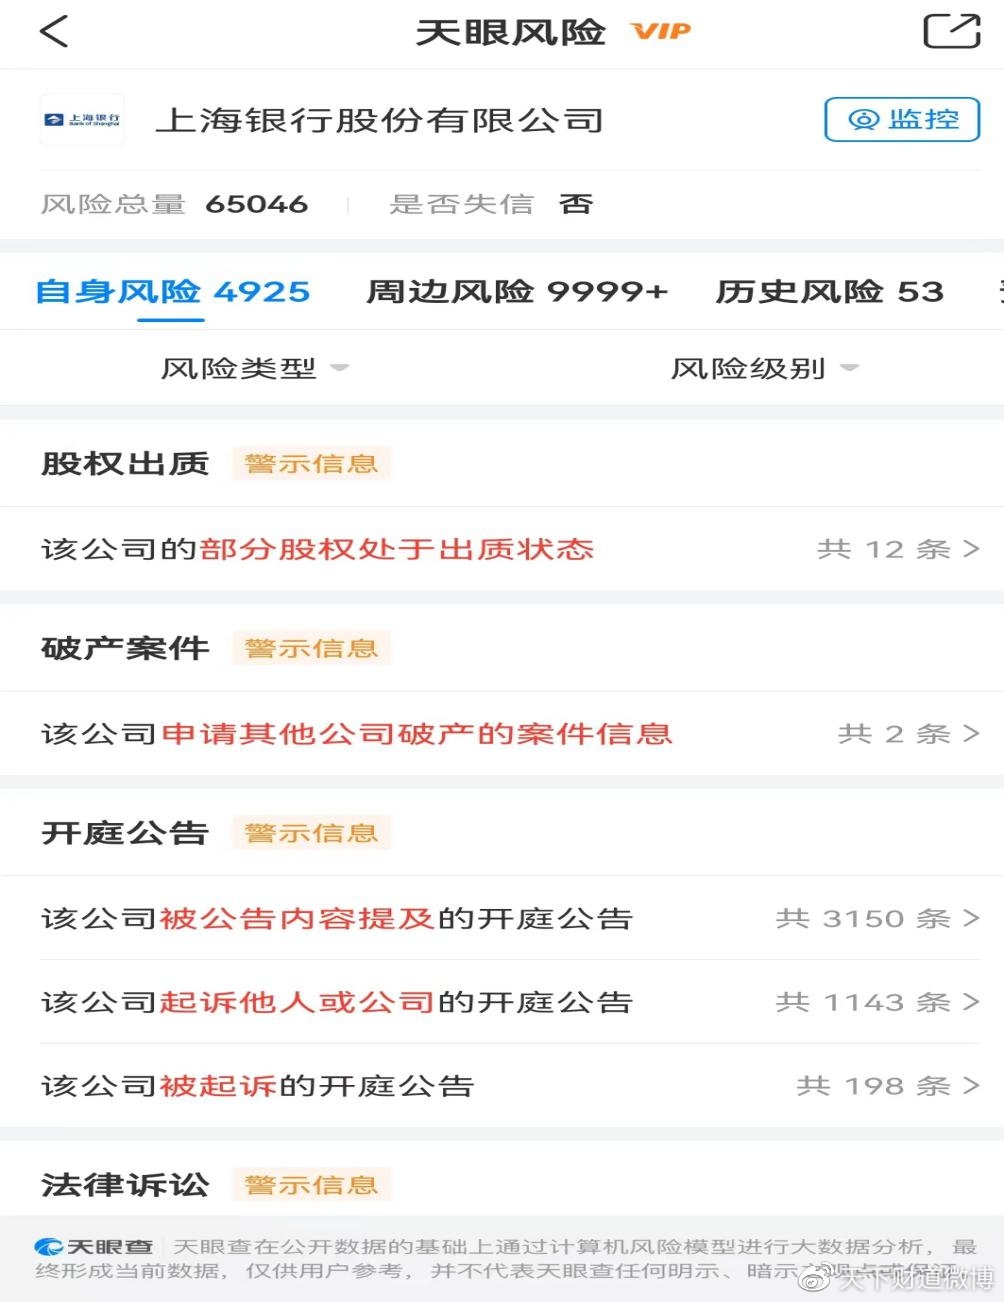
Task: Tap the share icon at top right
Action: point(950,31)
